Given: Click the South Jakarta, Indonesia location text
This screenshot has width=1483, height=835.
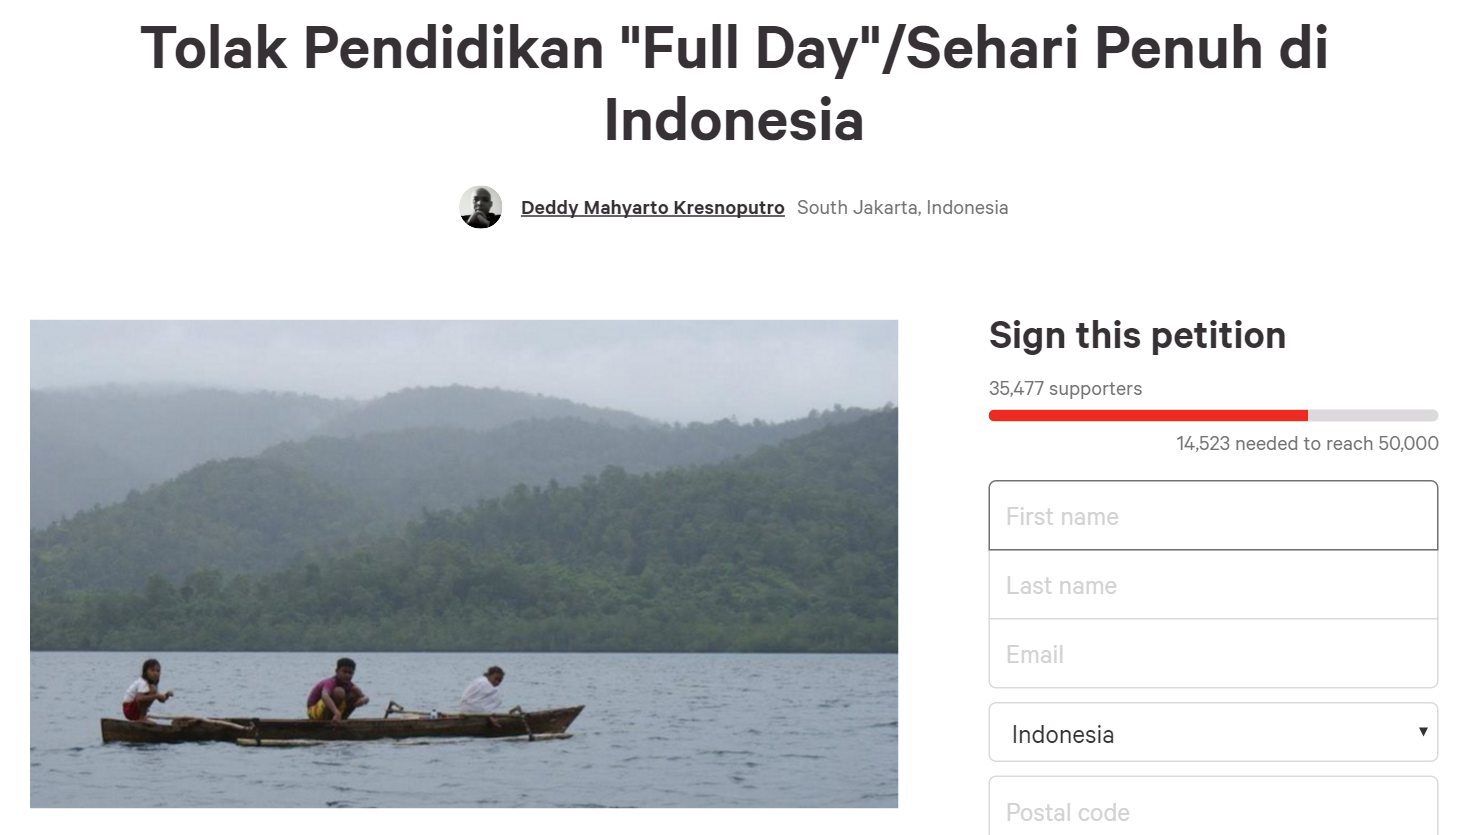Looking at the screenshot, I should (902, 208).
